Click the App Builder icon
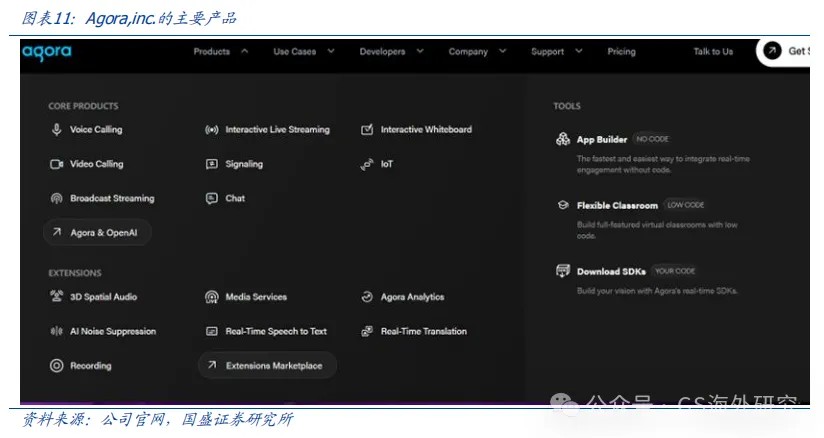Image resolution: width=824 pixels, height=438 pixels. tap(563, 139)
